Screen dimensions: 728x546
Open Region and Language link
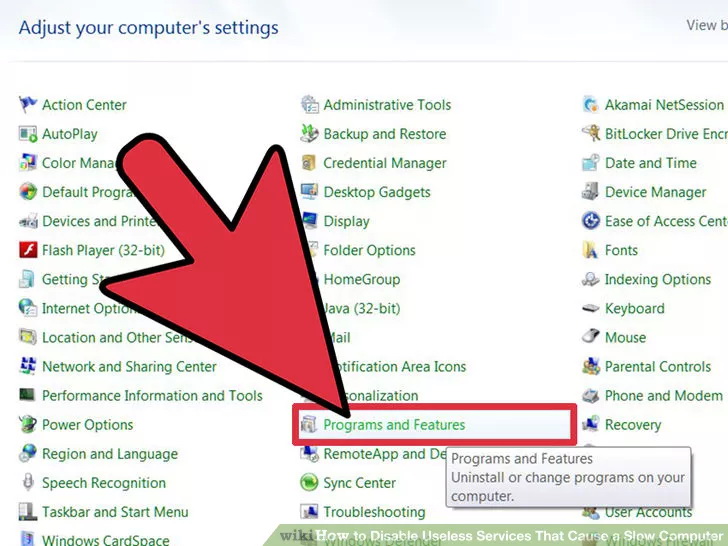coord(110,454)
